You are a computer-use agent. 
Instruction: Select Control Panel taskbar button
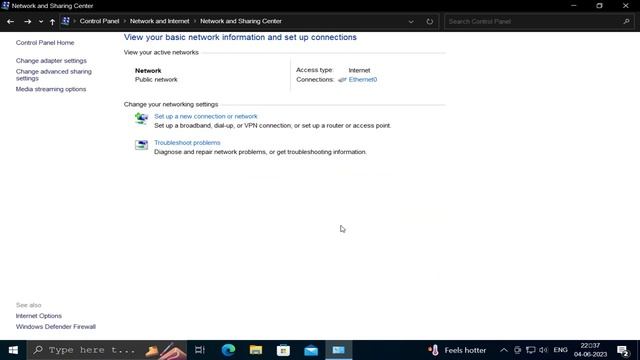338,350
